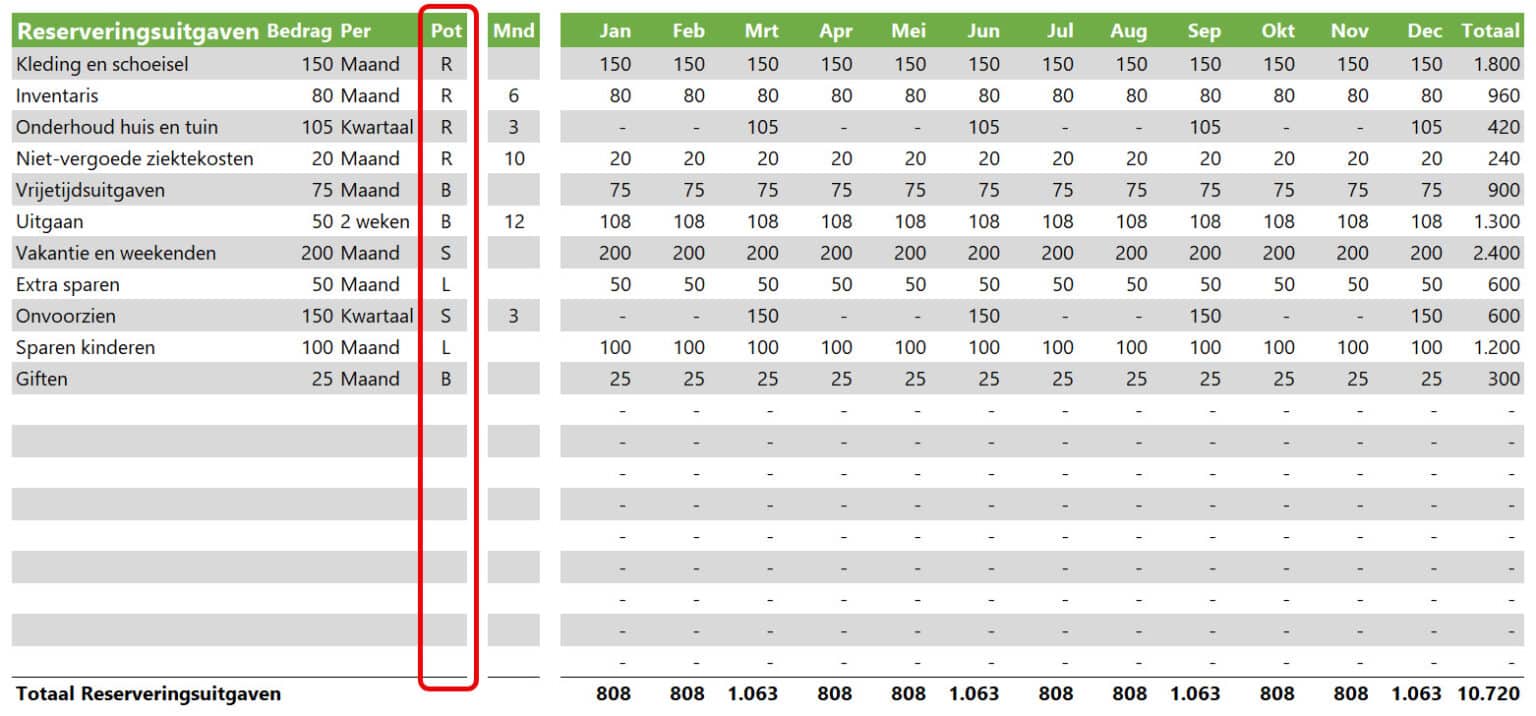
Task: Click the Jan column header
Action: pyautogui.click(x=614, y=30)
